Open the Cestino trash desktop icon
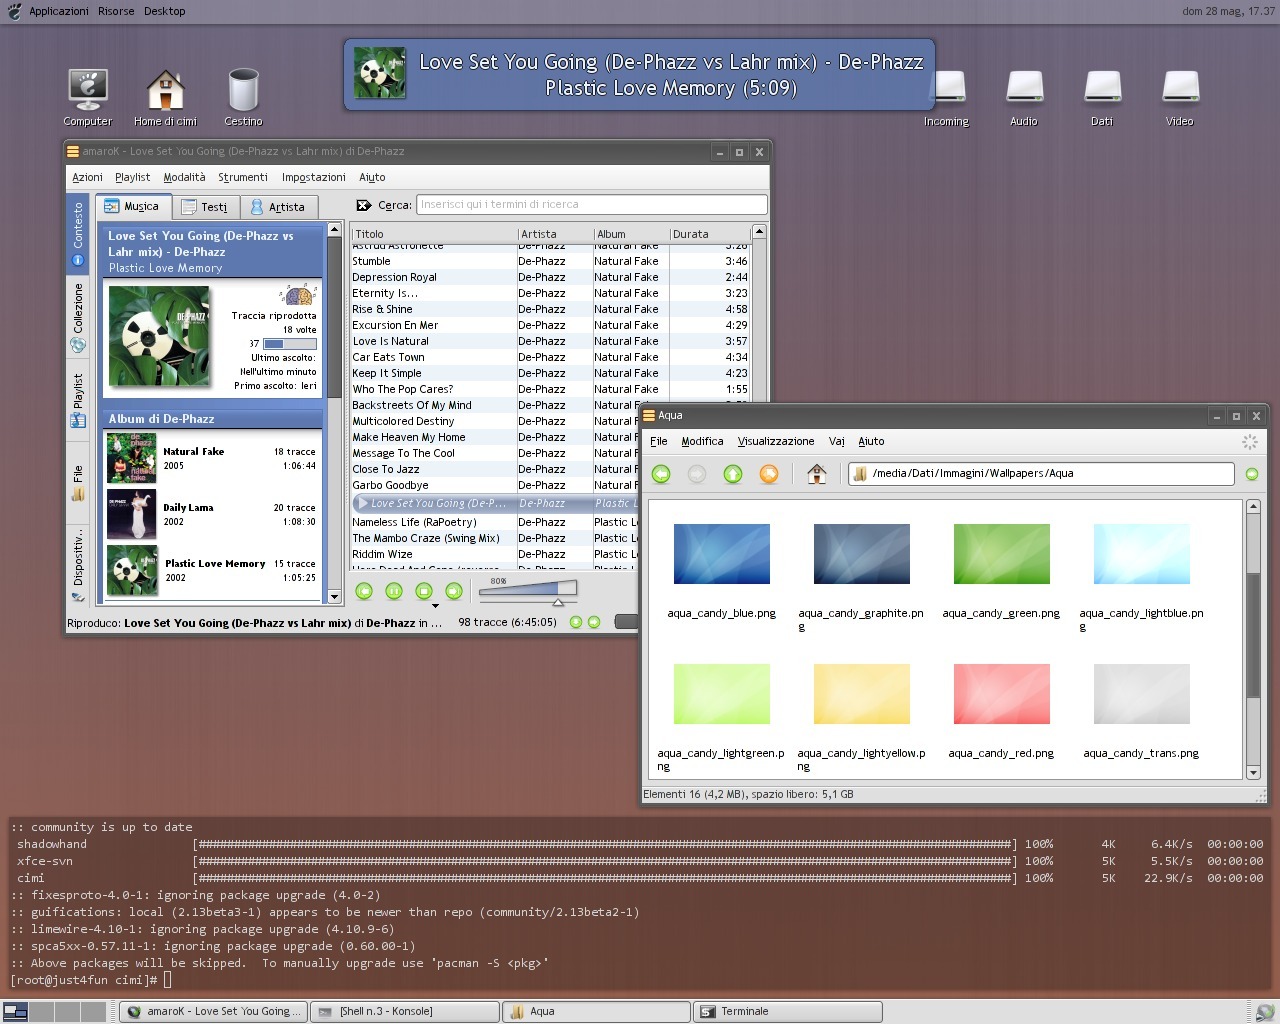Screen dimensions: 1280x1024 (243, 97)
